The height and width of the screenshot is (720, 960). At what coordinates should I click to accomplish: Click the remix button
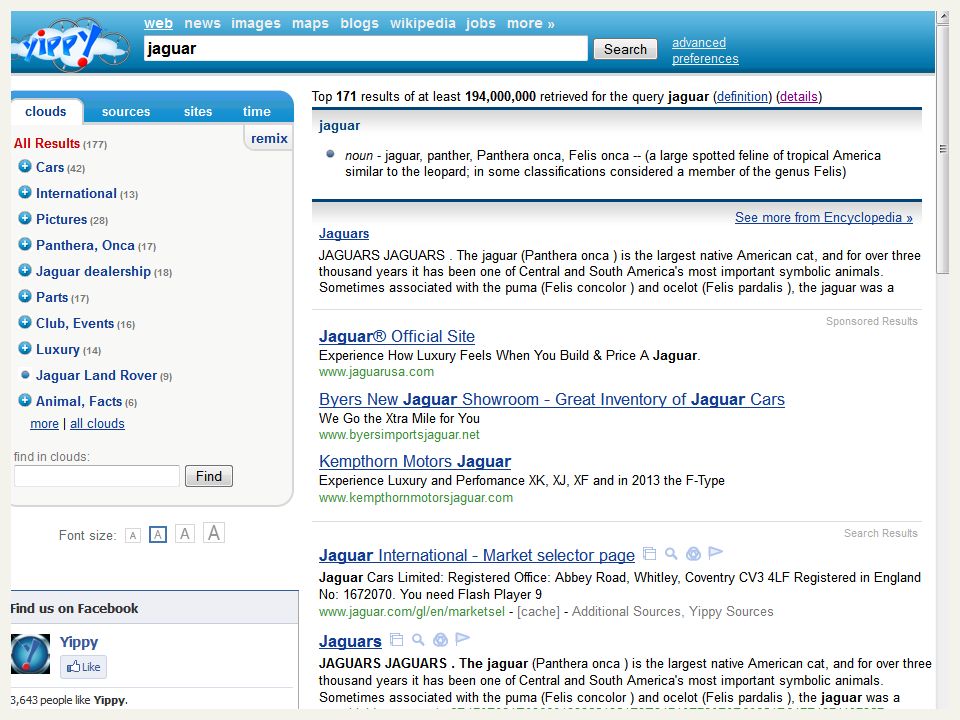click(x=269, y=138)
